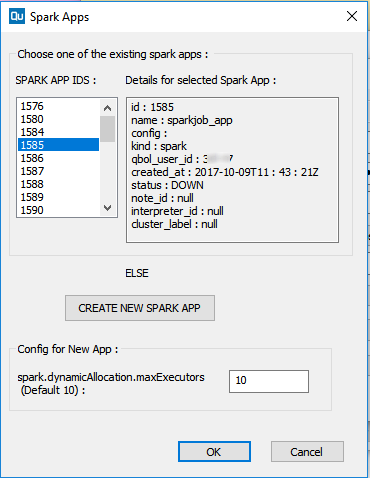This screenshot has height=478, width=370.
Task: Click the 'kind : spark' detail line
Action: click(x=159, y=146)
